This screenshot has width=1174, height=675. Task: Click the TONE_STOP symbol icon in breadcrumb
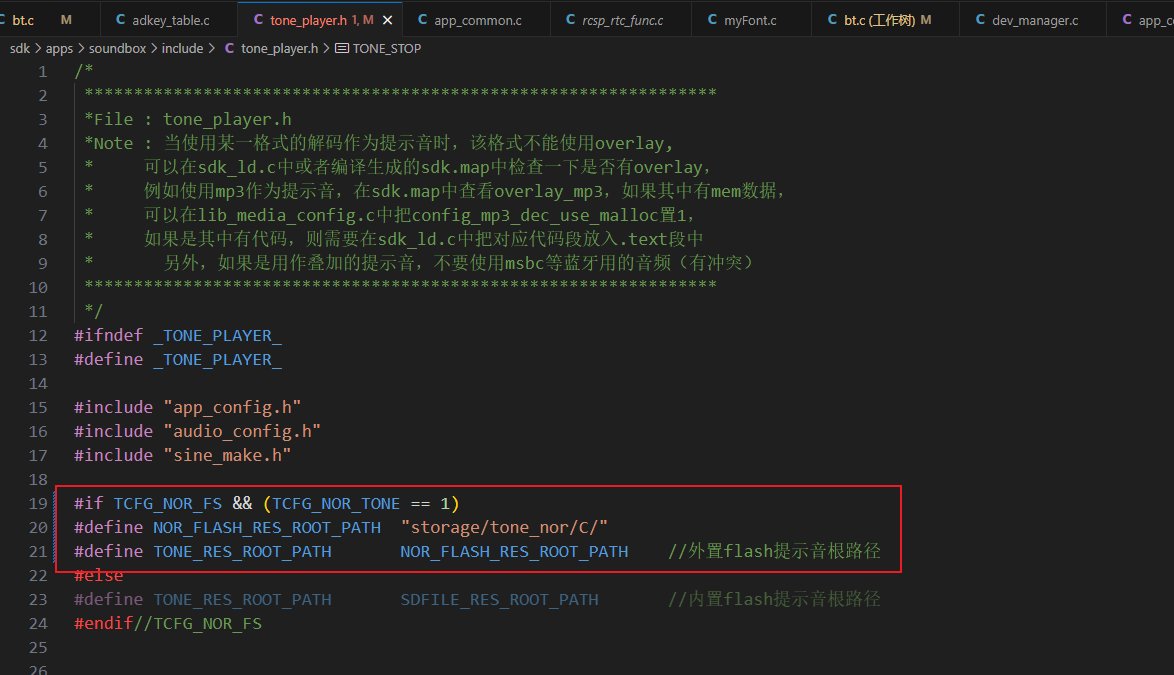pyautogui.click(x=341, y=49)
